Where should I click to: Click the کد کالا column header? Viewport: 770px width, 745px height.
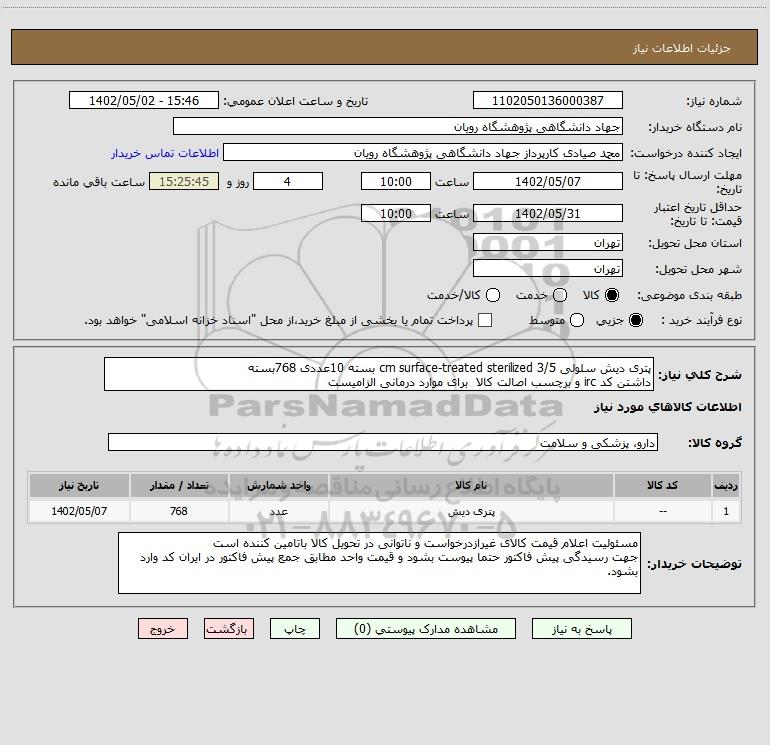662,485
